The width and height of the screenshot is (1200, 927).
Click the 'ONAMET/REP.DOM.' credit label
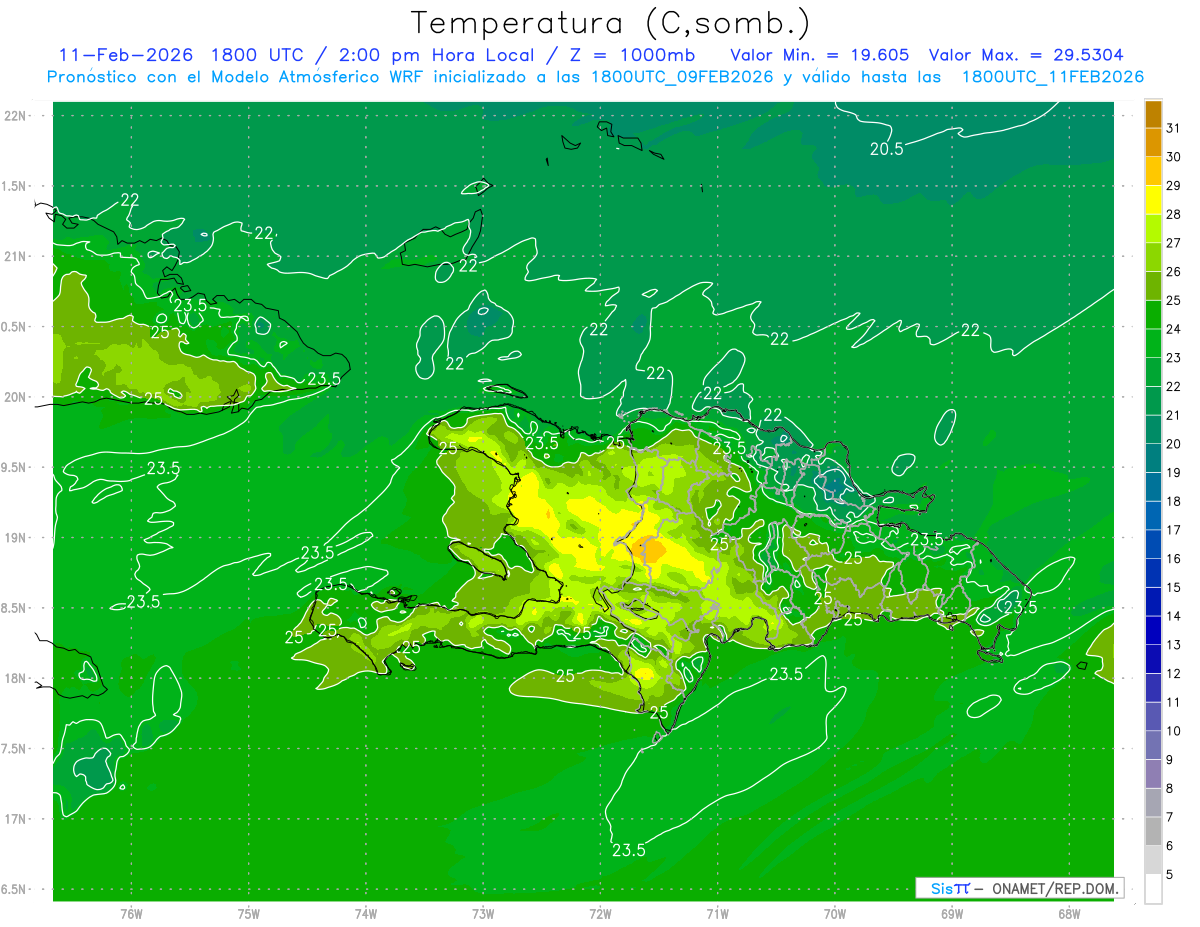(x=1055, y=888)
